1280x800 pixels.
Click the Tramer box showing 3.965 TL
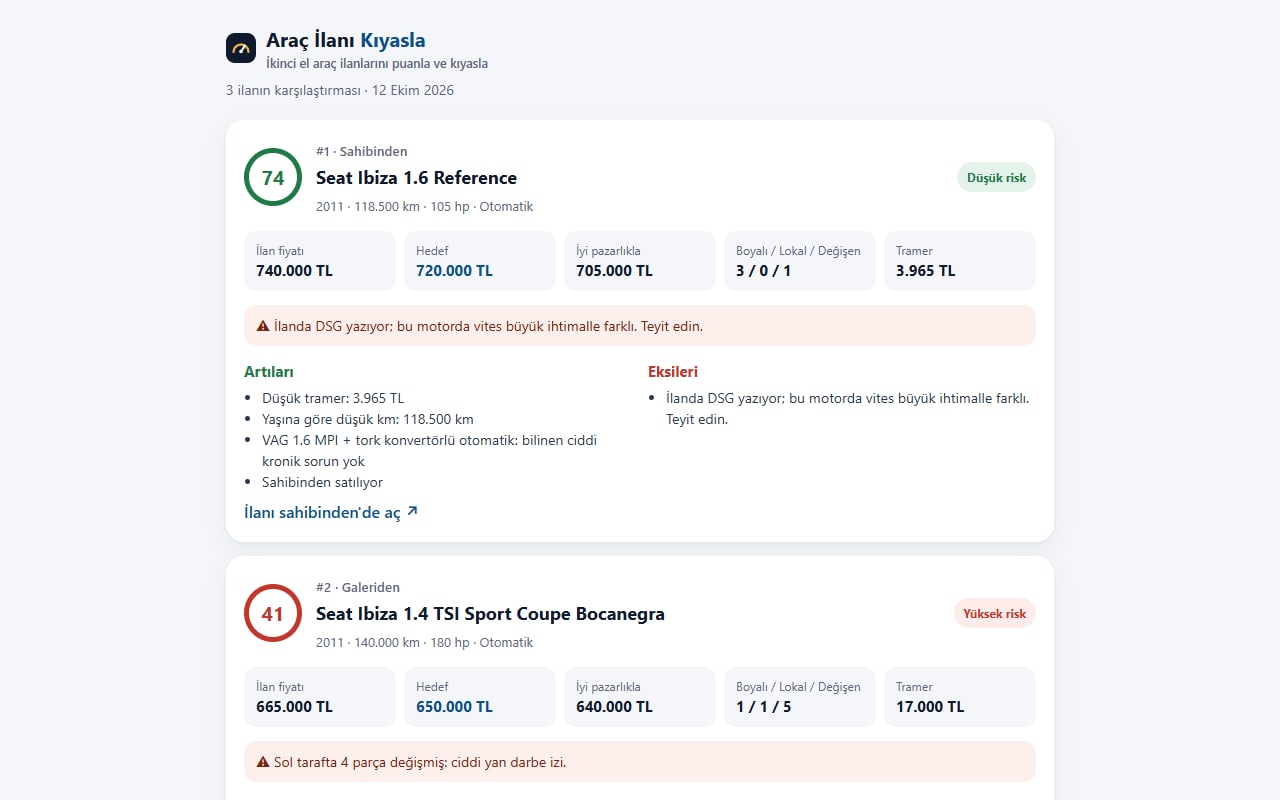[x=960, y=261]
